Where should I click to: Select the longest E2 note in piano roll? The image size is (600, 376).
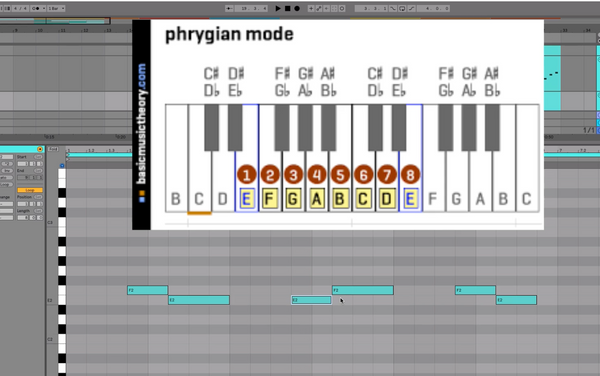pyautogui.click(x=199, y=300)
